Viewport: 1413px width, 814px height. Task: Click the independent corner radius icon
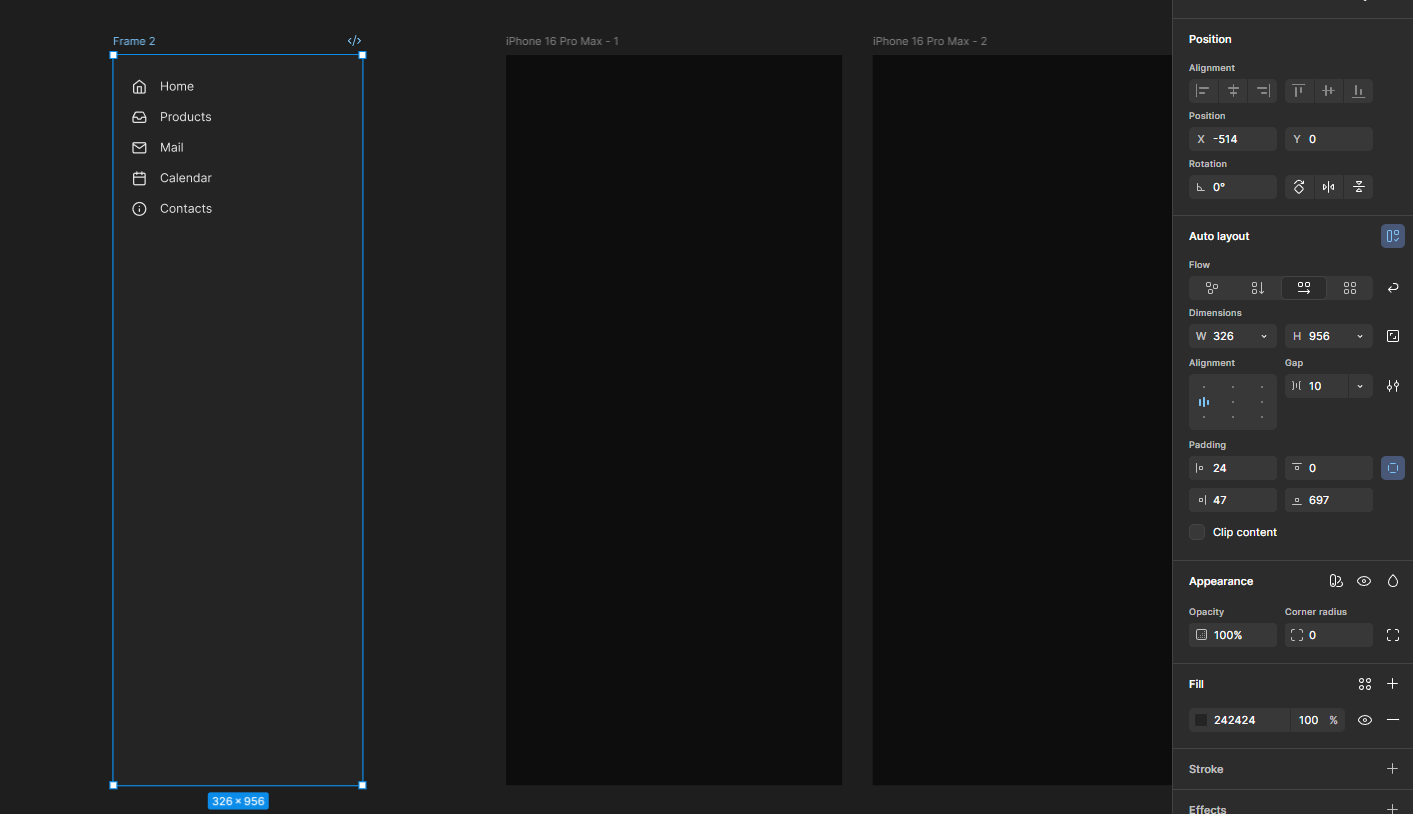click(1392, 635)
